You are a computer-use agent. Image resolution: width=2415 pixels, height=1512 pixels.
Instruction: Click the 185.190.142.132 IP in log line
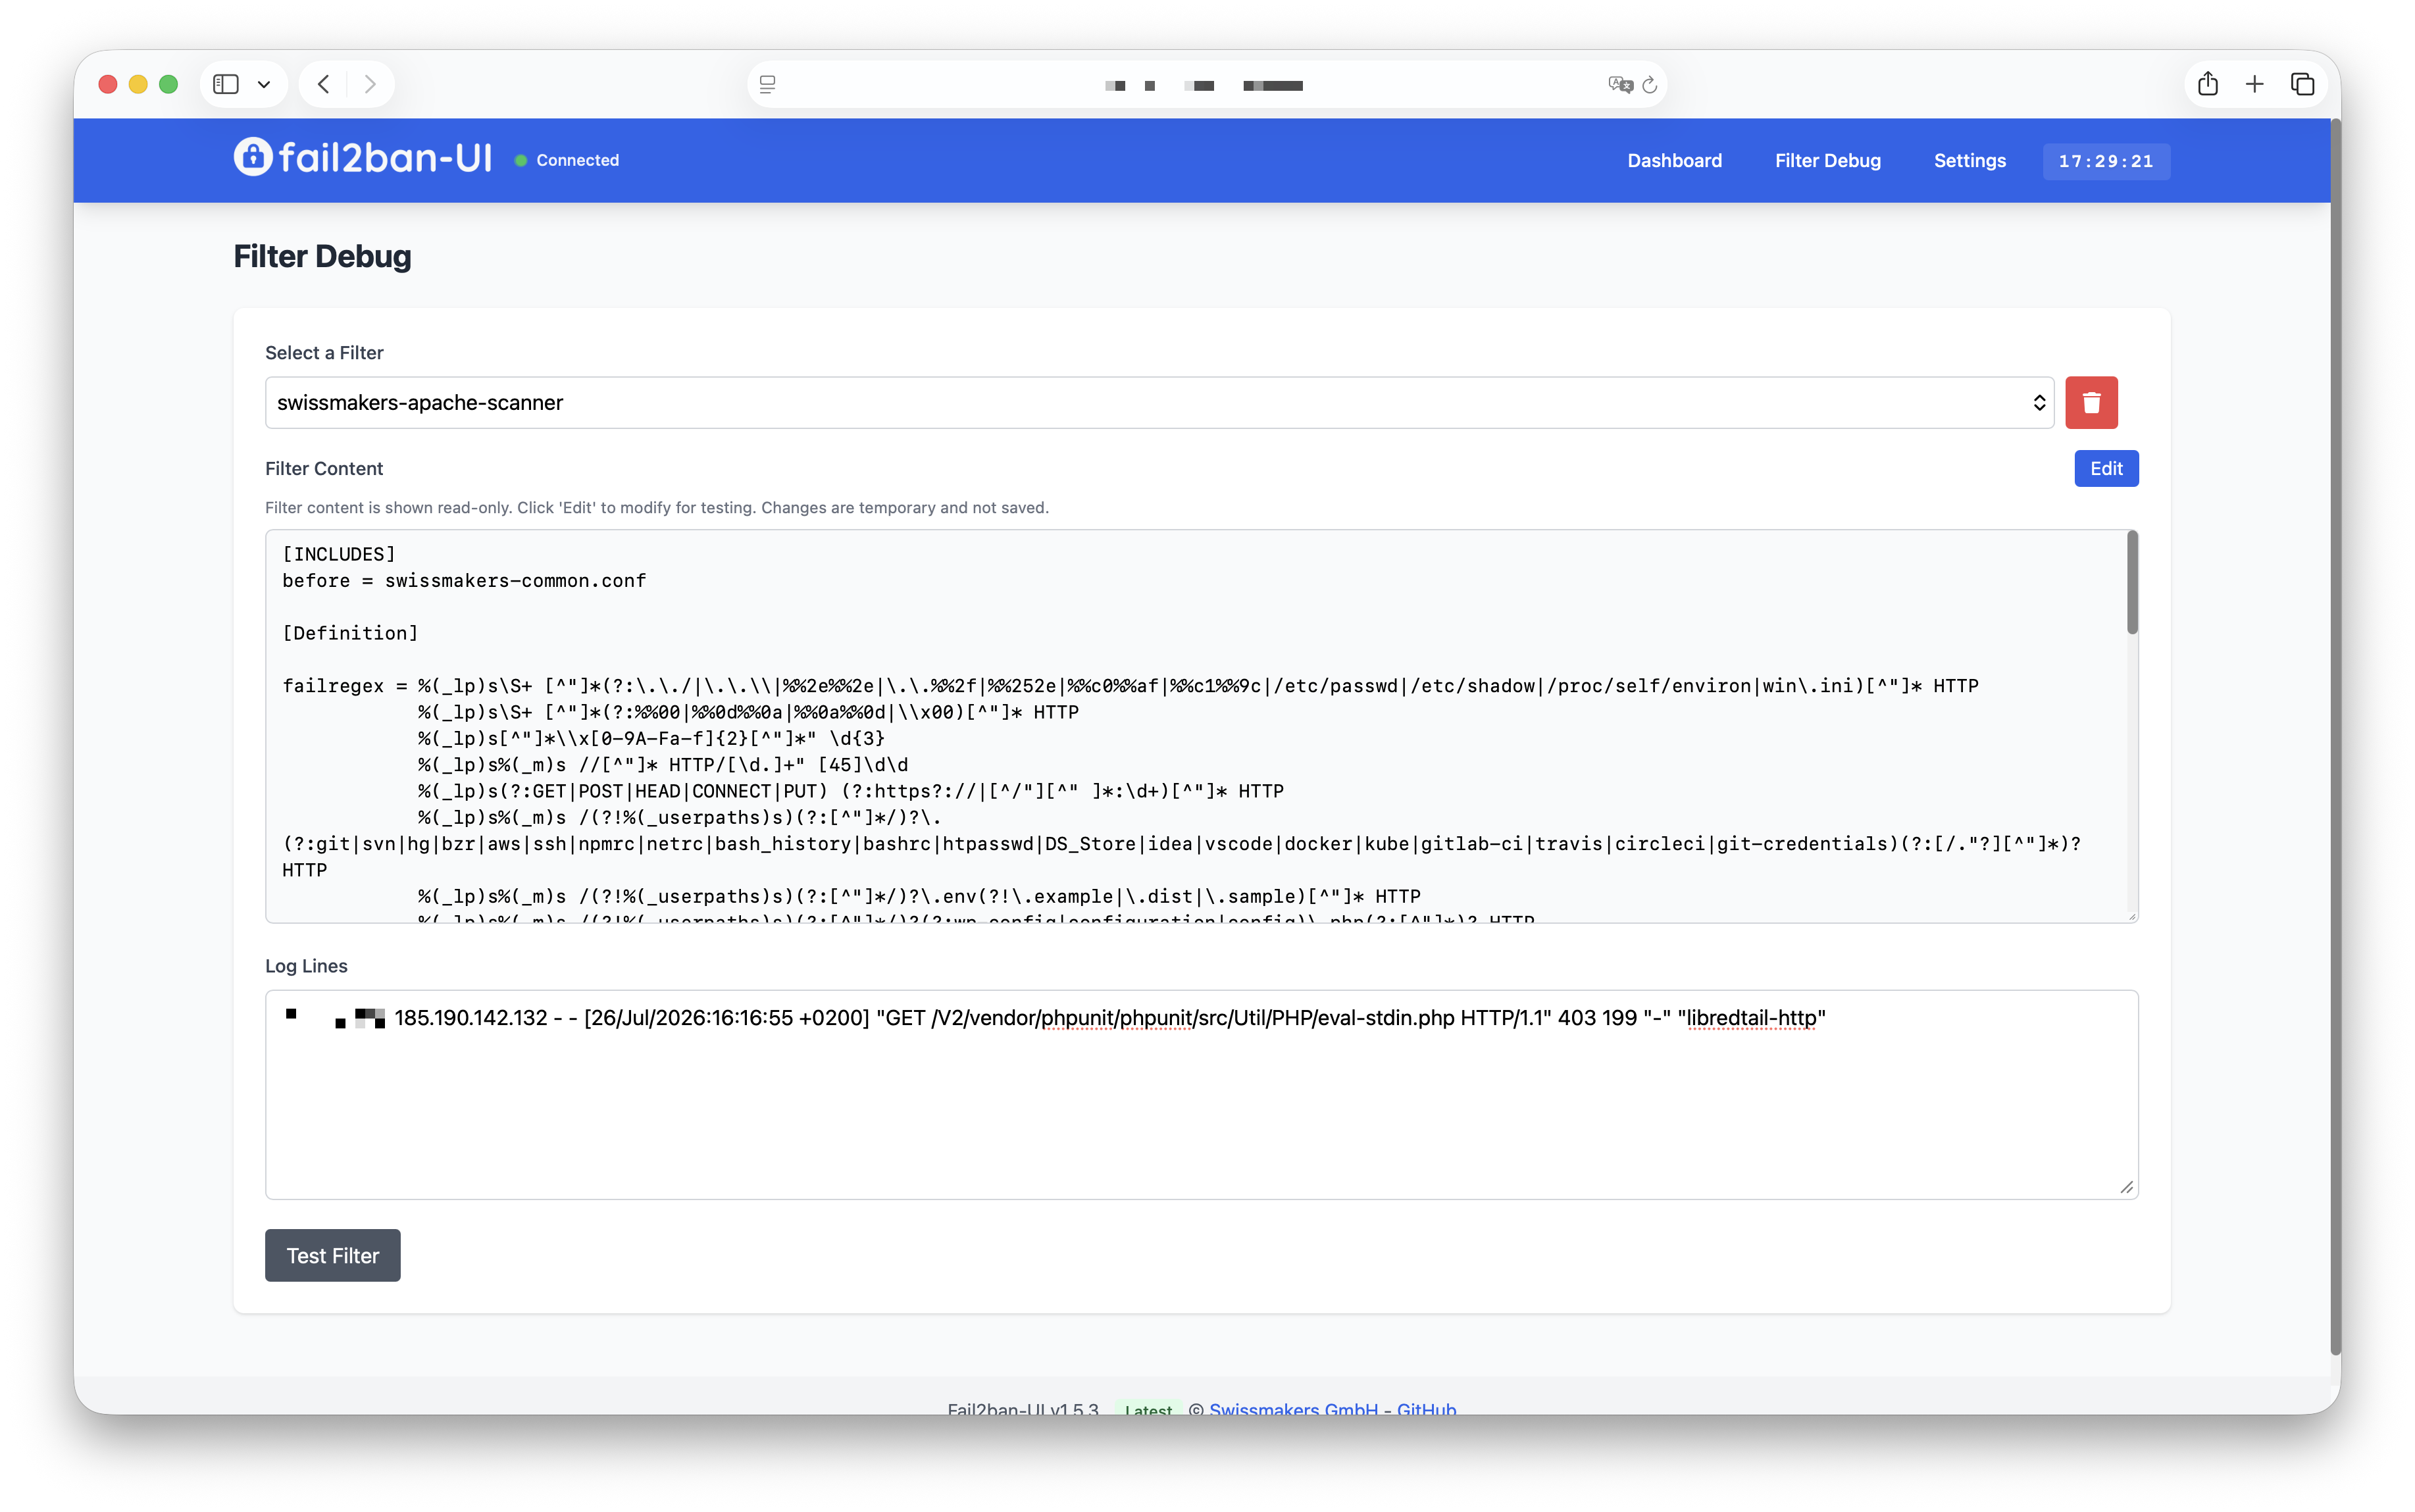click(x=471, y=1018)
